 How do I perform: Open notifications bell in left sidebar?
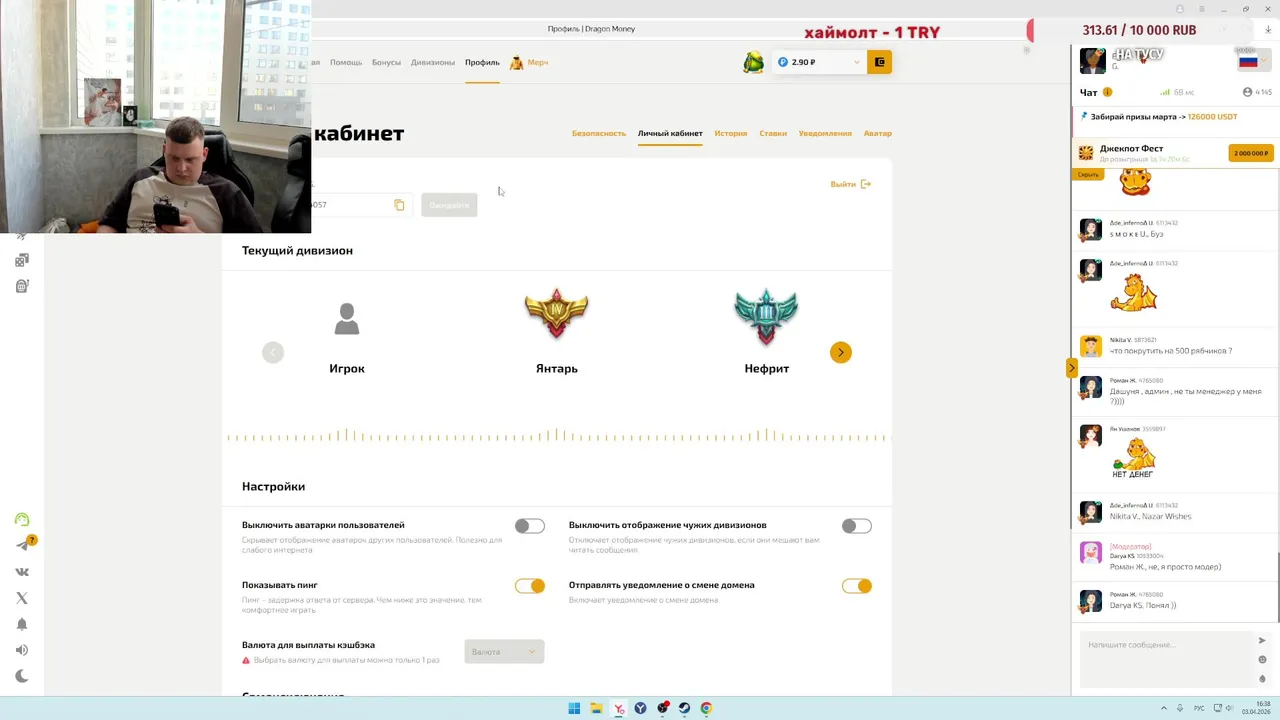click(22, 624)
